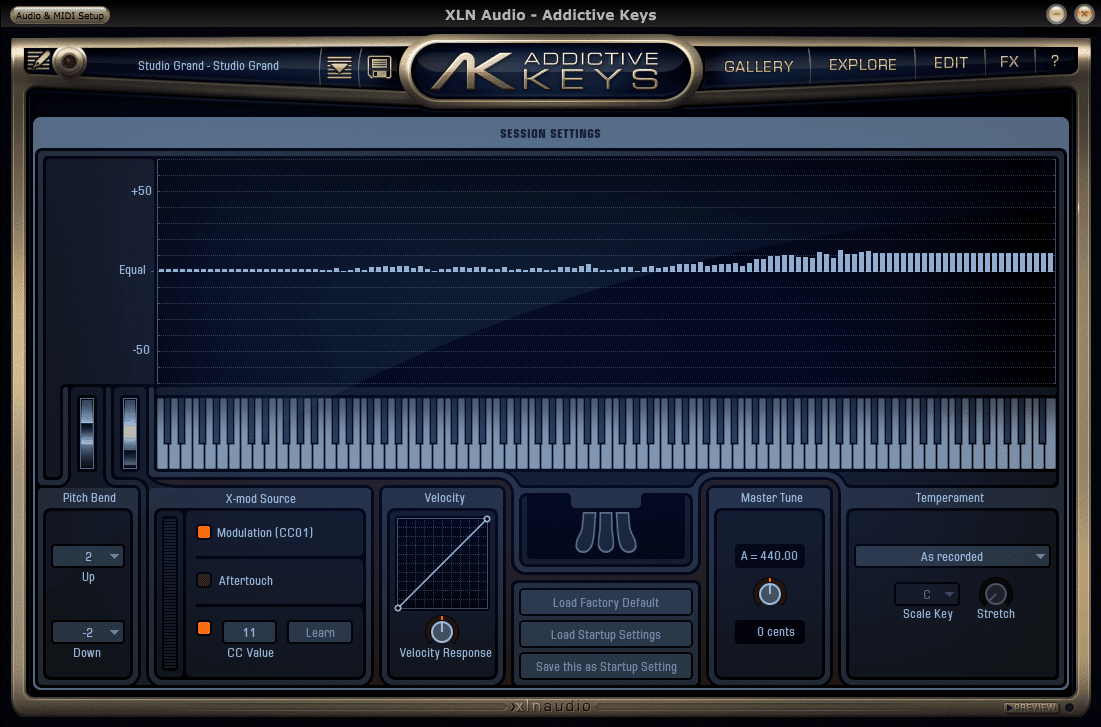Click the Temperament Stretch knob
Screen dimensions: 1101x727
[x=995, y=594]
